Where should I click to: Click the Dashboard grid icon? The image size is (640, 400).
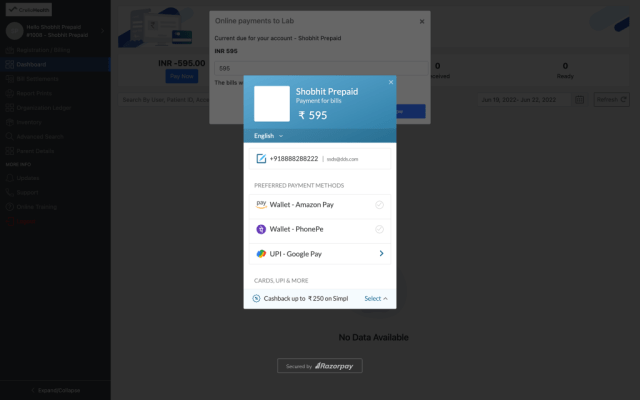[10, 64]
